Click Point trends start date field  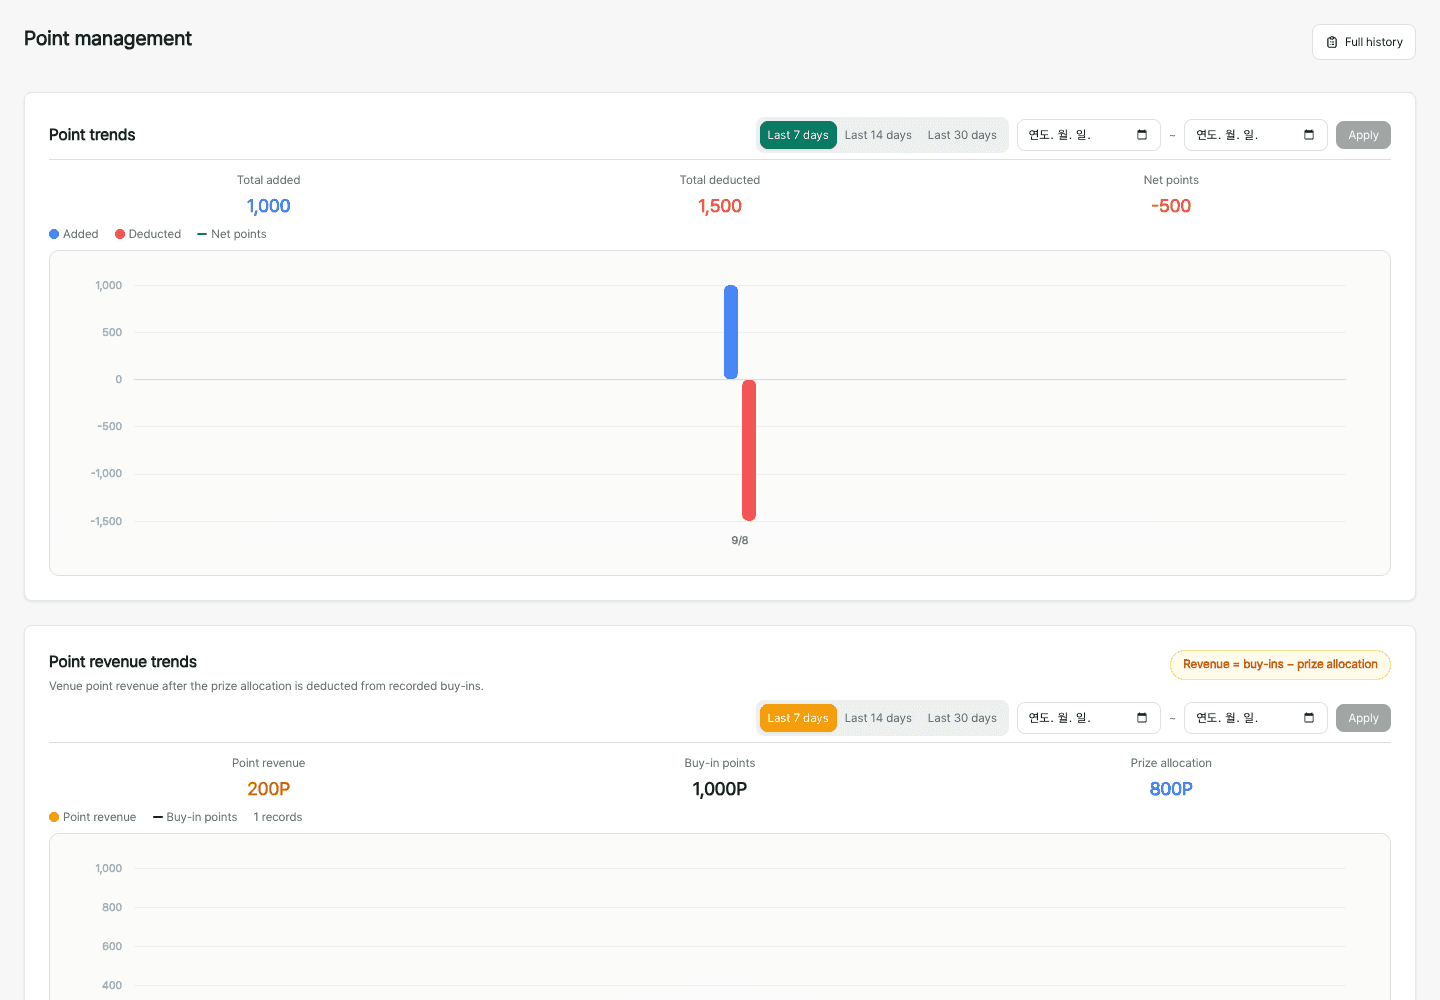click(1088, 135)
